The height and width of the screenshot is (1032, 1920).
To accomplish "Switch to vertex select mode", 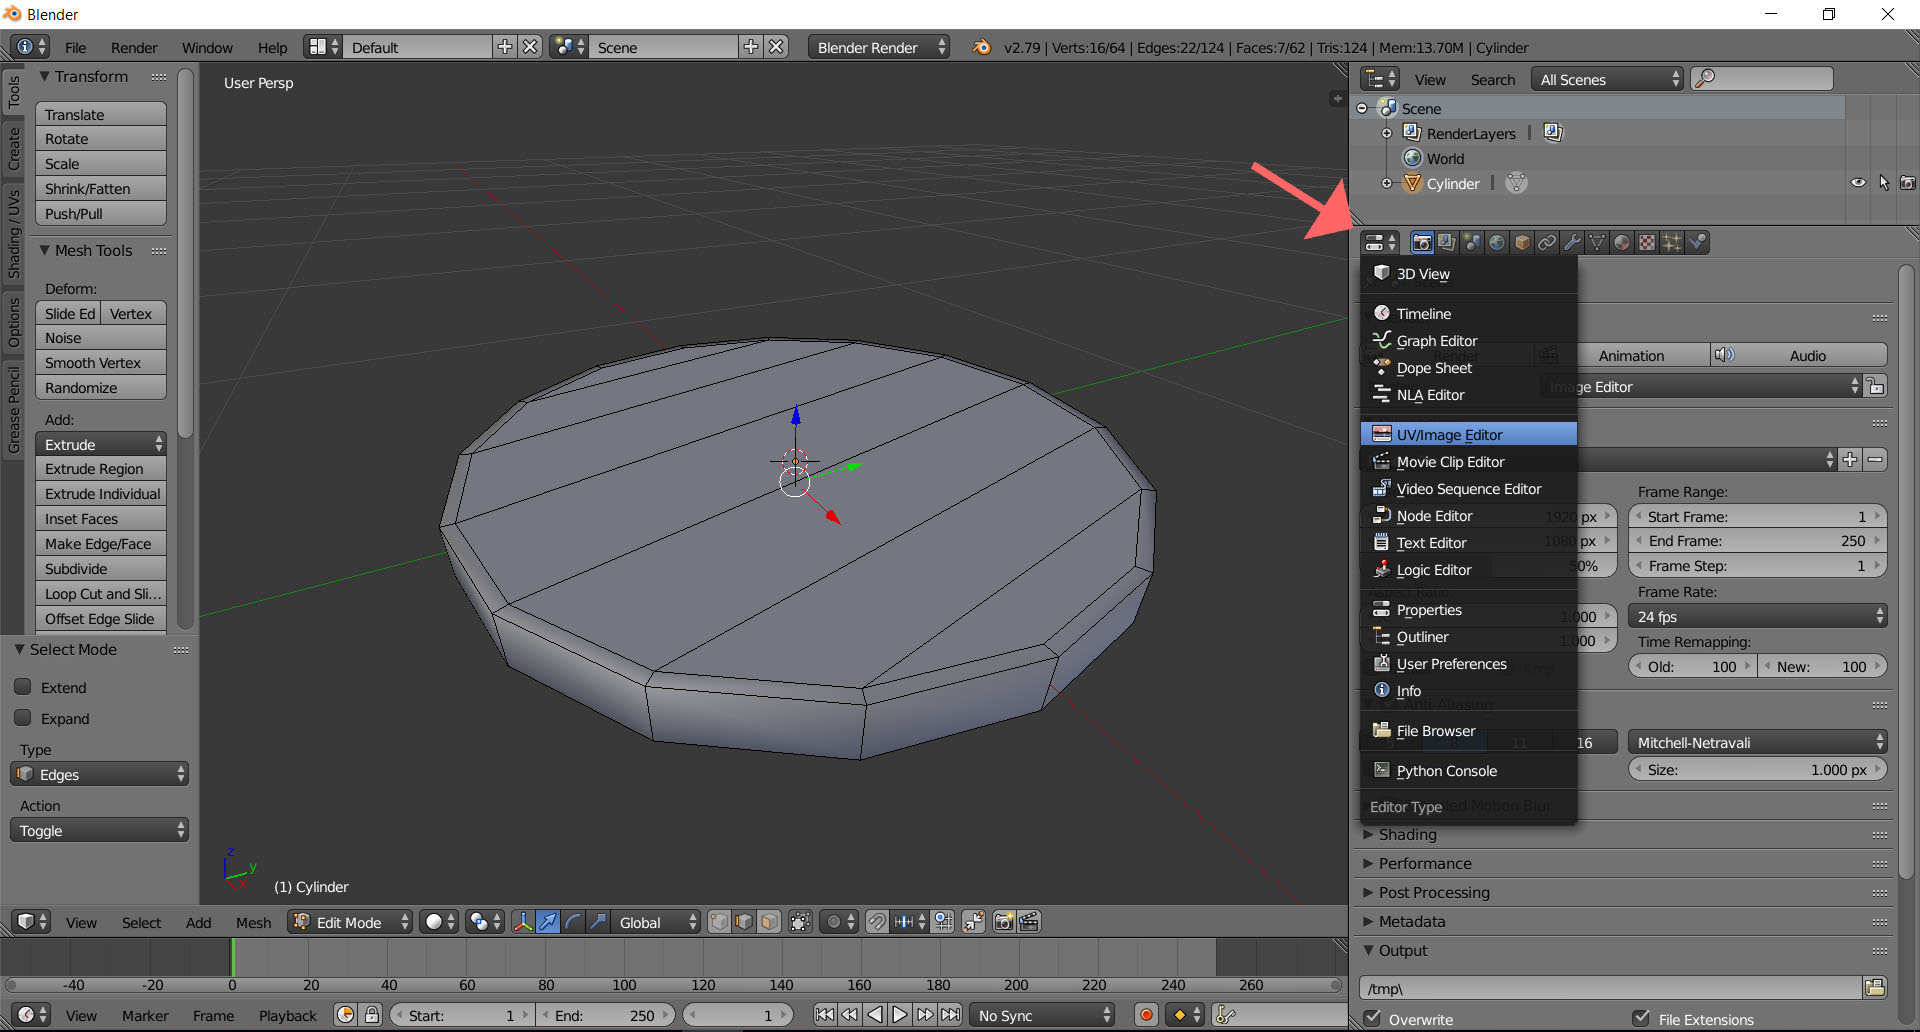I will (719, 922).
